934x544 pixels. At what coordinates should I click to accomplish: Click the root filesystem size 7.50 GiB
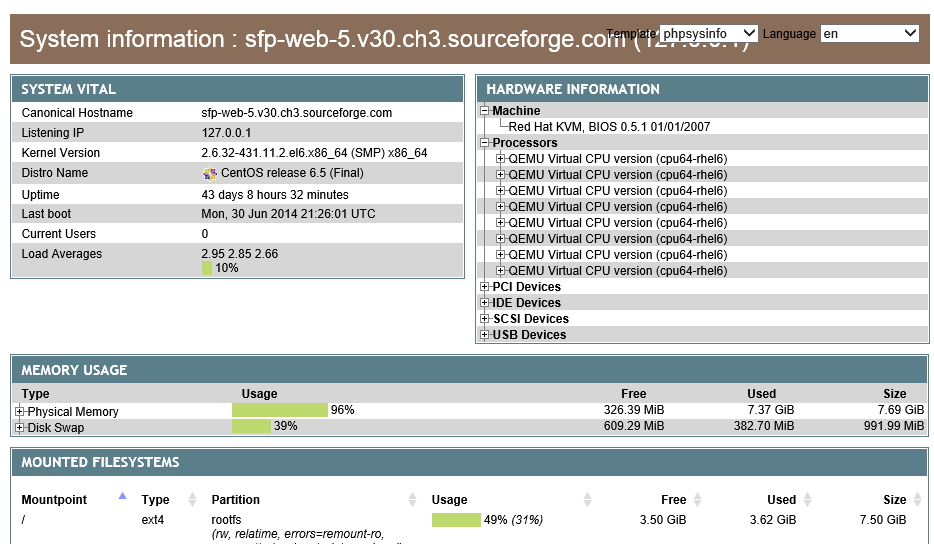click(883, 520)
